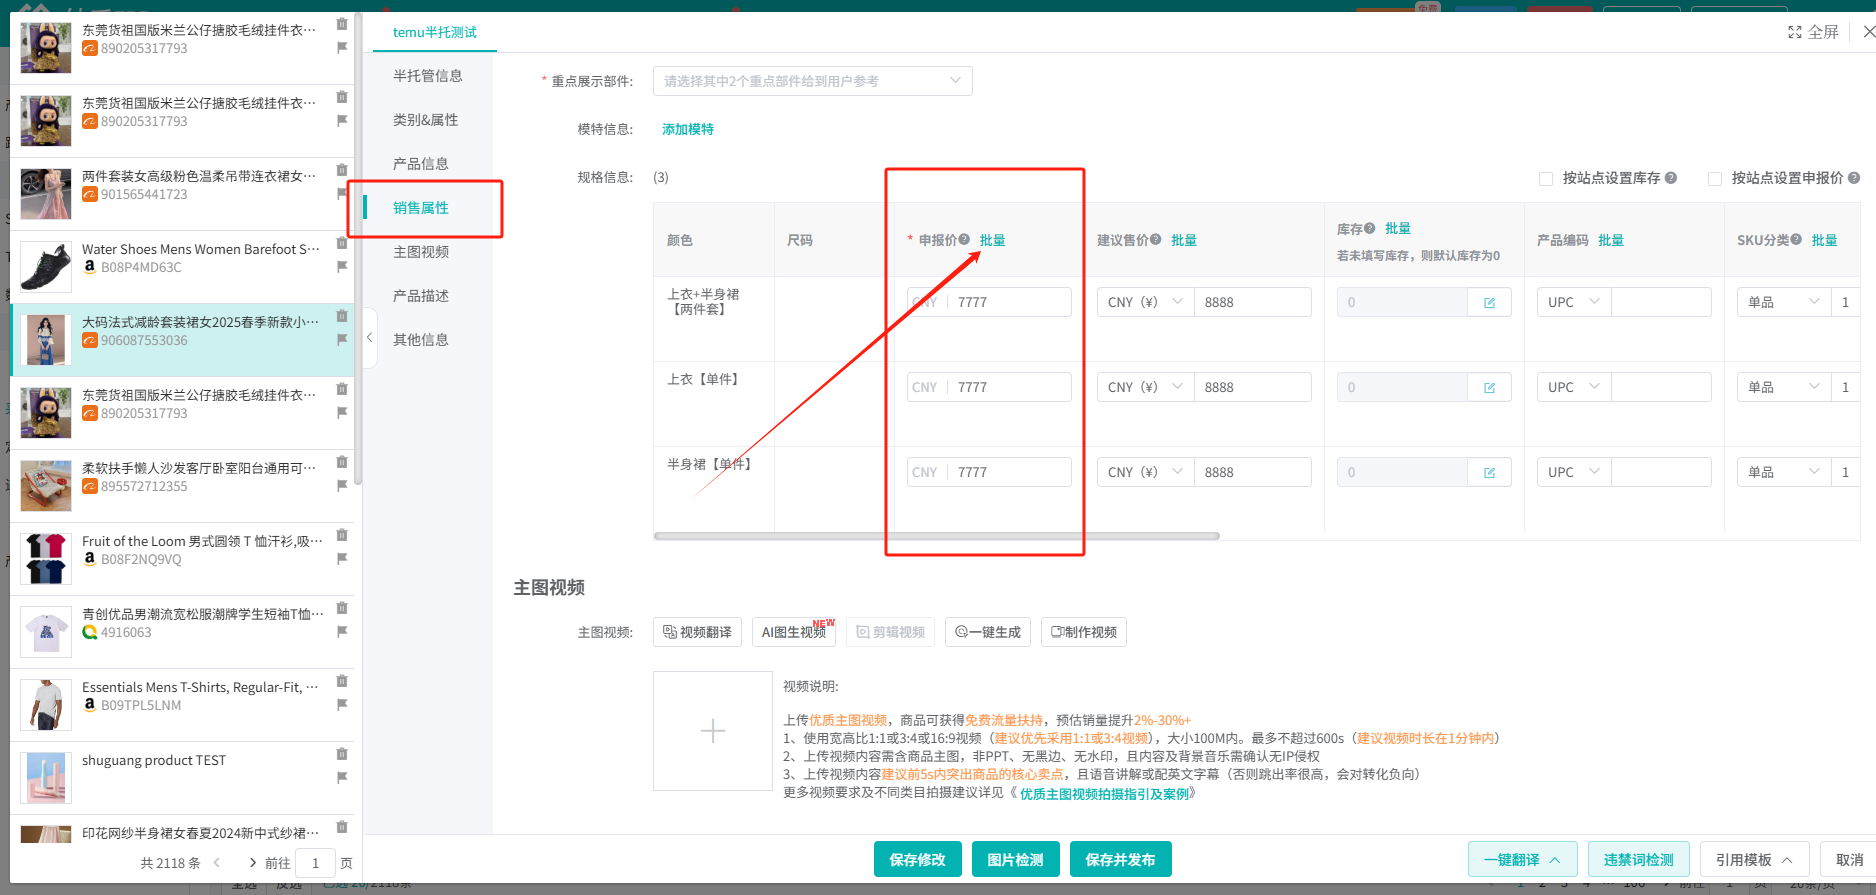The image size is (1876, 895).
Task: Go to previous page of product list
Action: coord(217,862)
